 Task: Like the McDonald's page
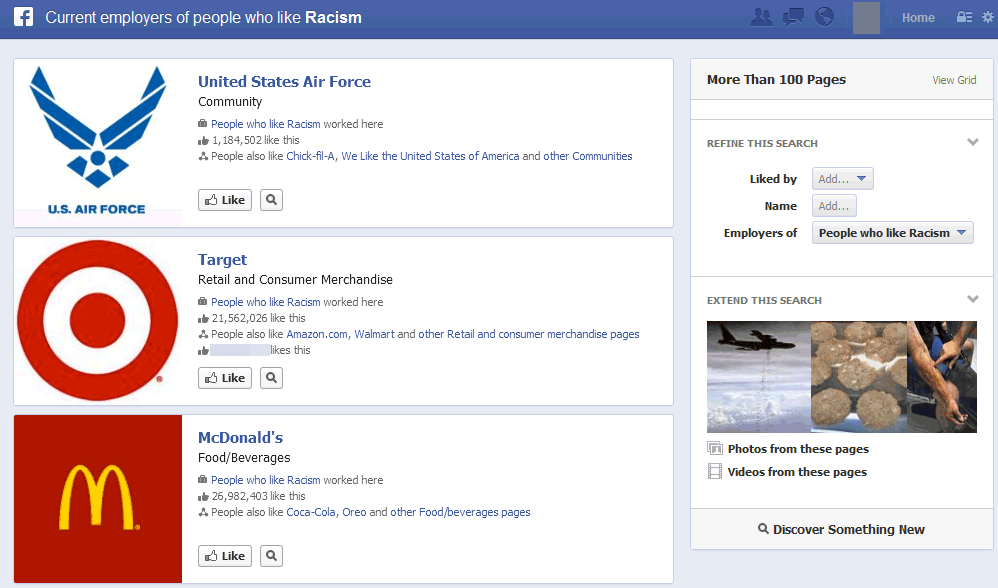(225, 556)
